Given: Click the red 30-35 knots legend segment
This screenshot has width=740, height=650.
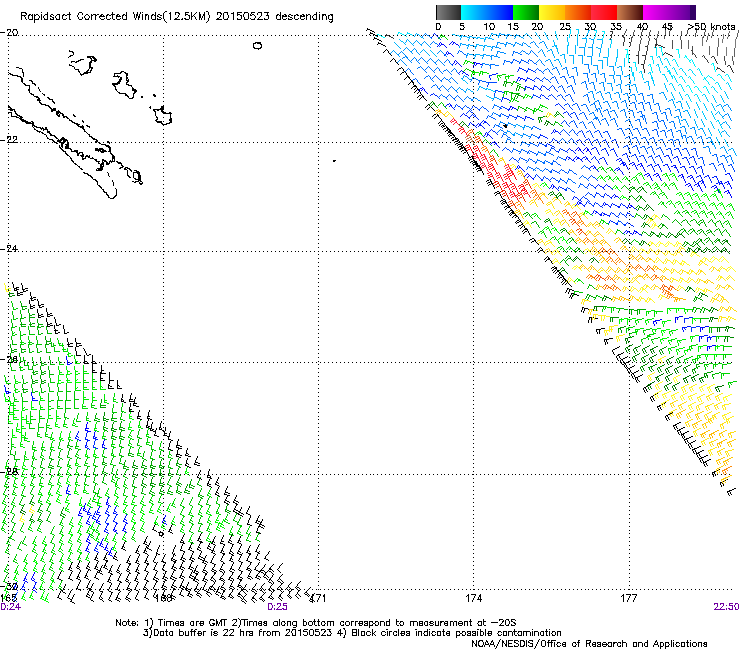Looking at the screenshot, I should pyautogui.click(x=604, y=12).
